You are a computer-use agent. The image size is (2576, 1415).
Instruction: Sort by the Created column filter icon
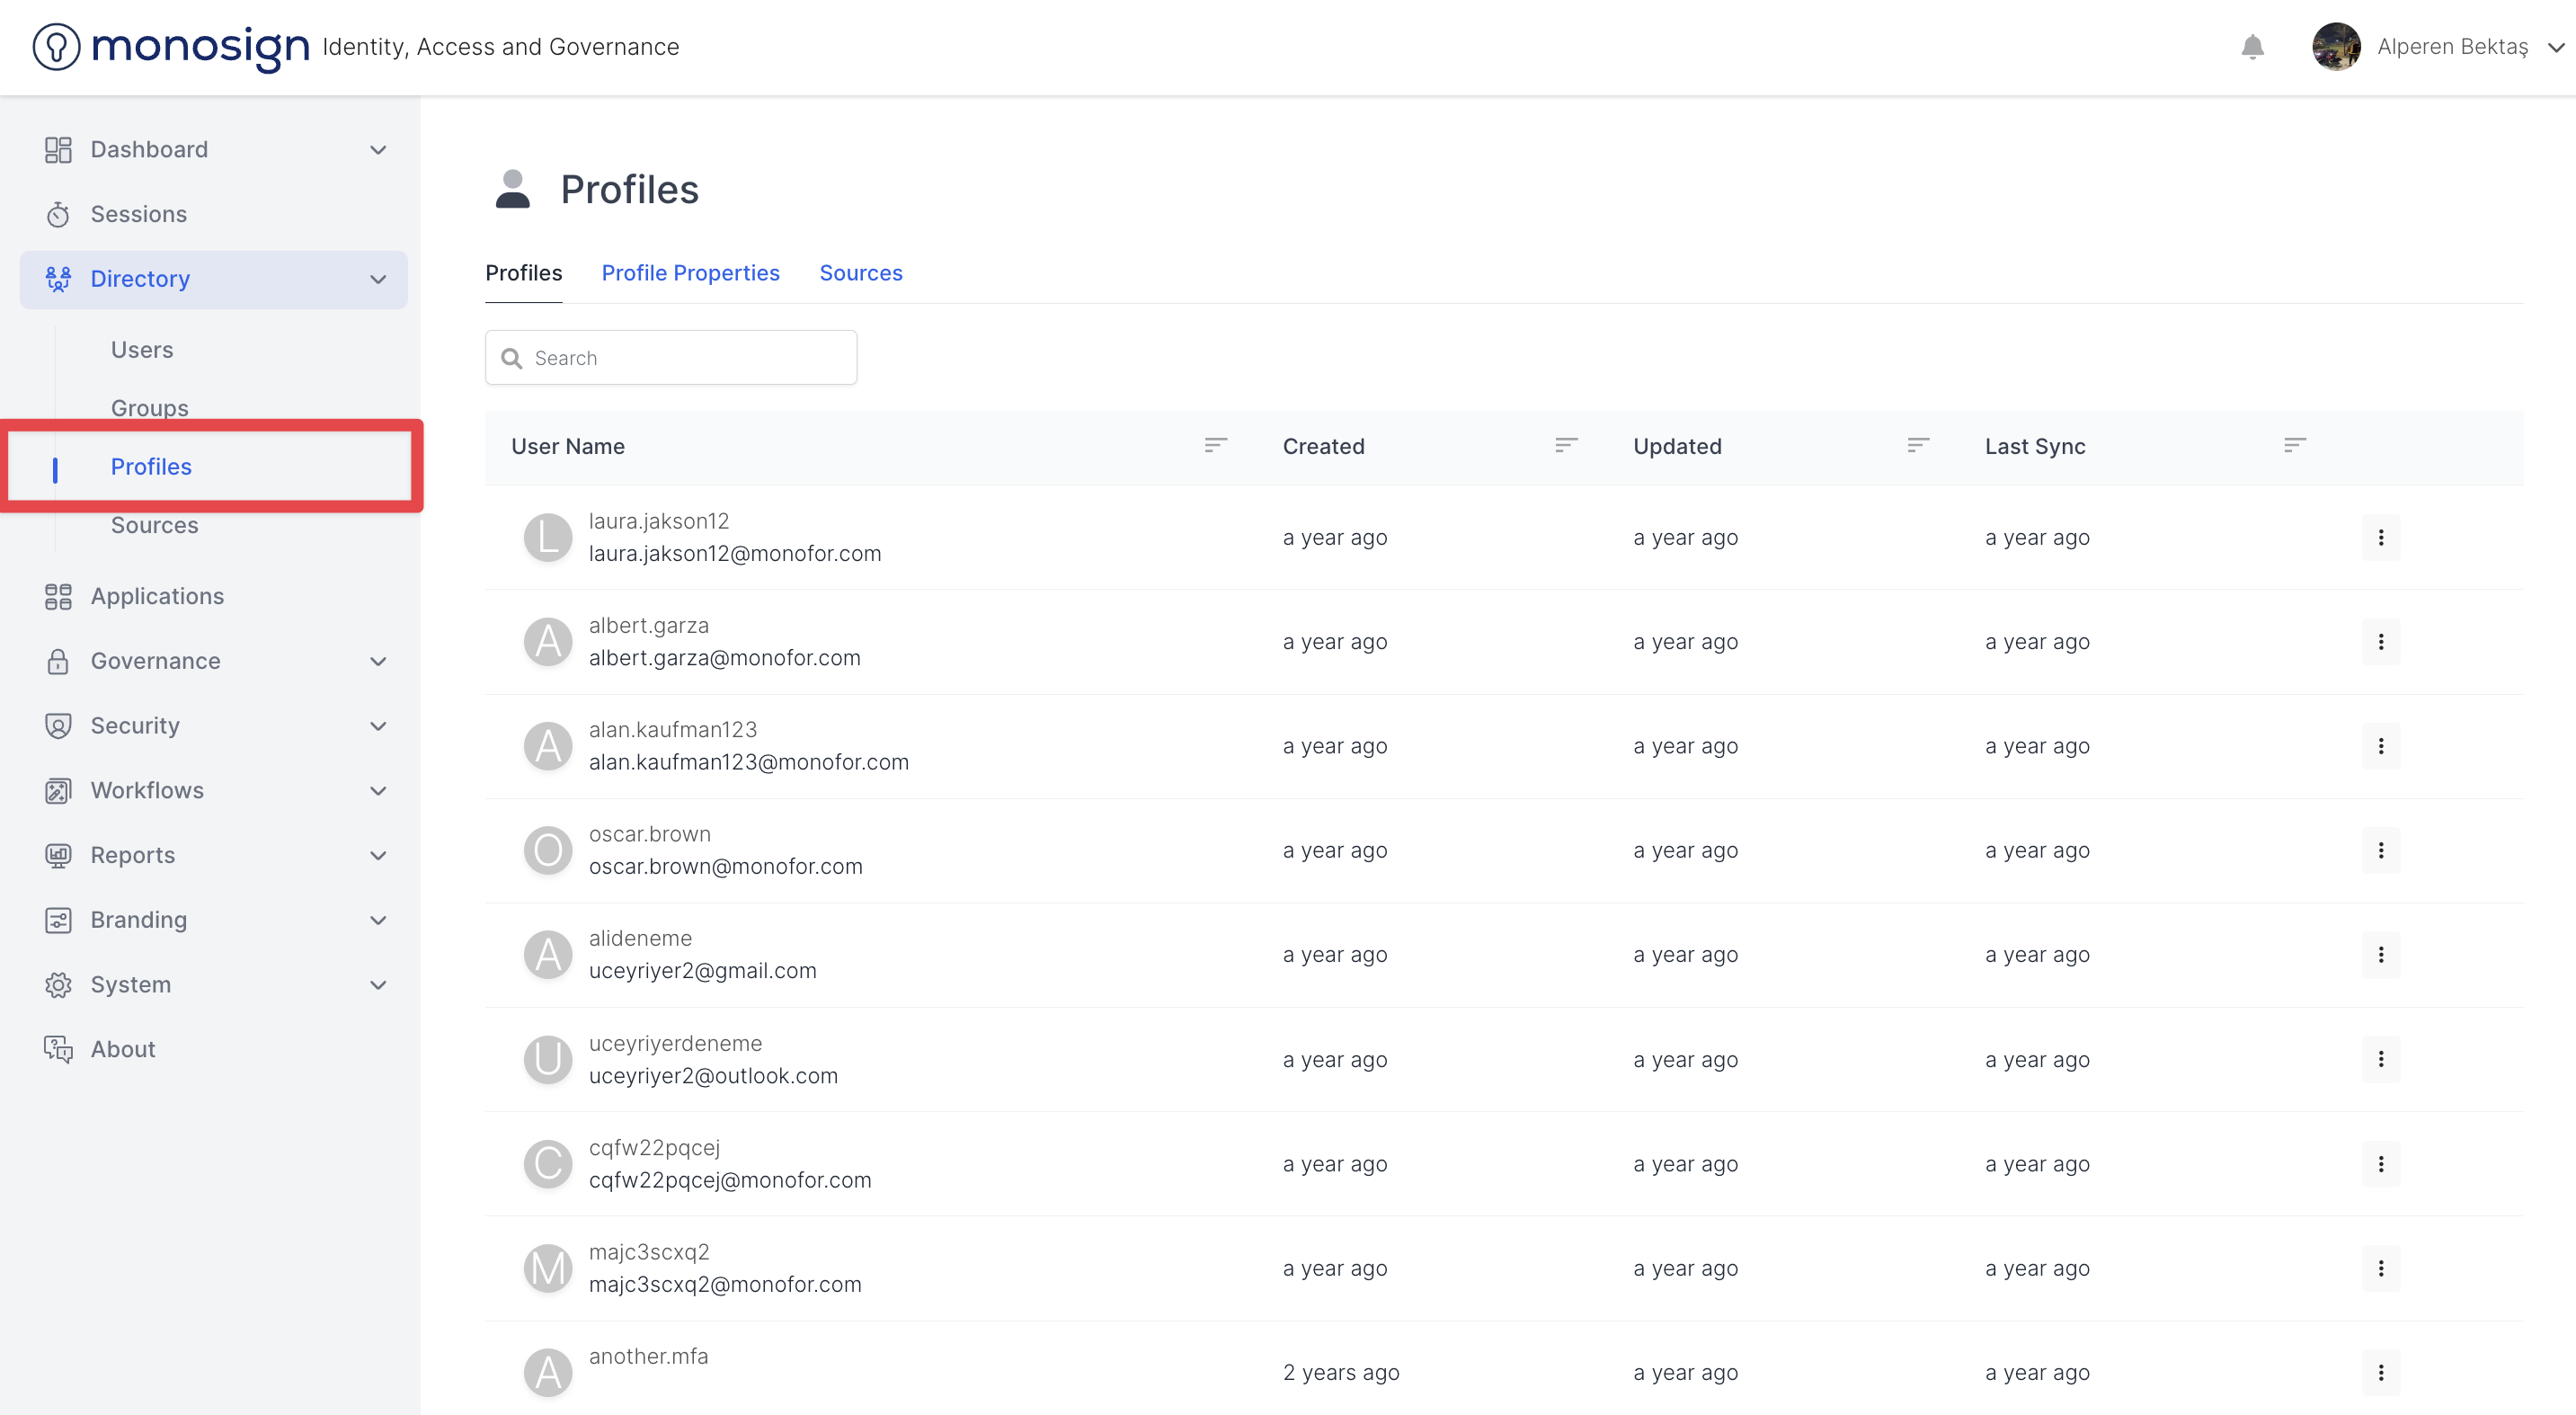coord(1566,445)
